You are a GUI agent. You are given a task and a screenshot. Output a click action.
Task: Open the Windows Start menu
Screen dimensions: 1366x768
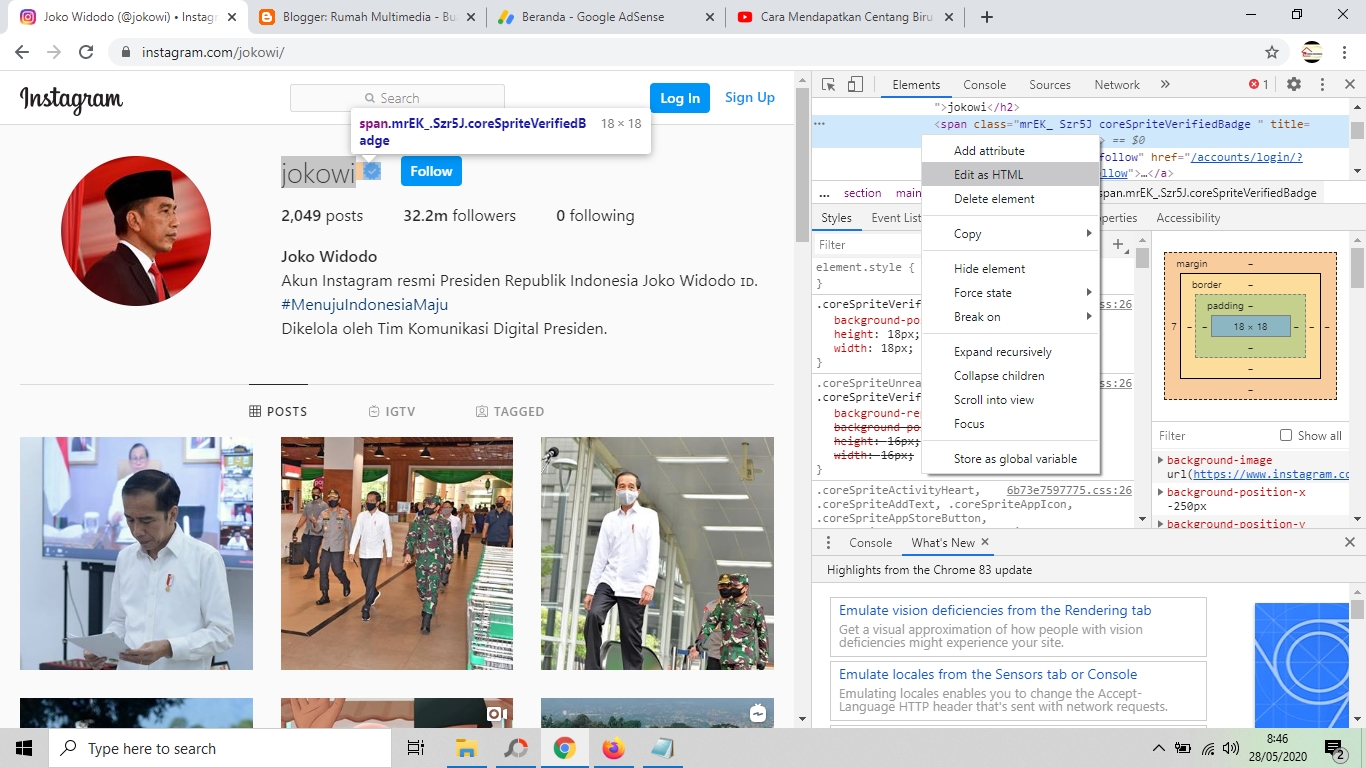(x=24, y=748)
